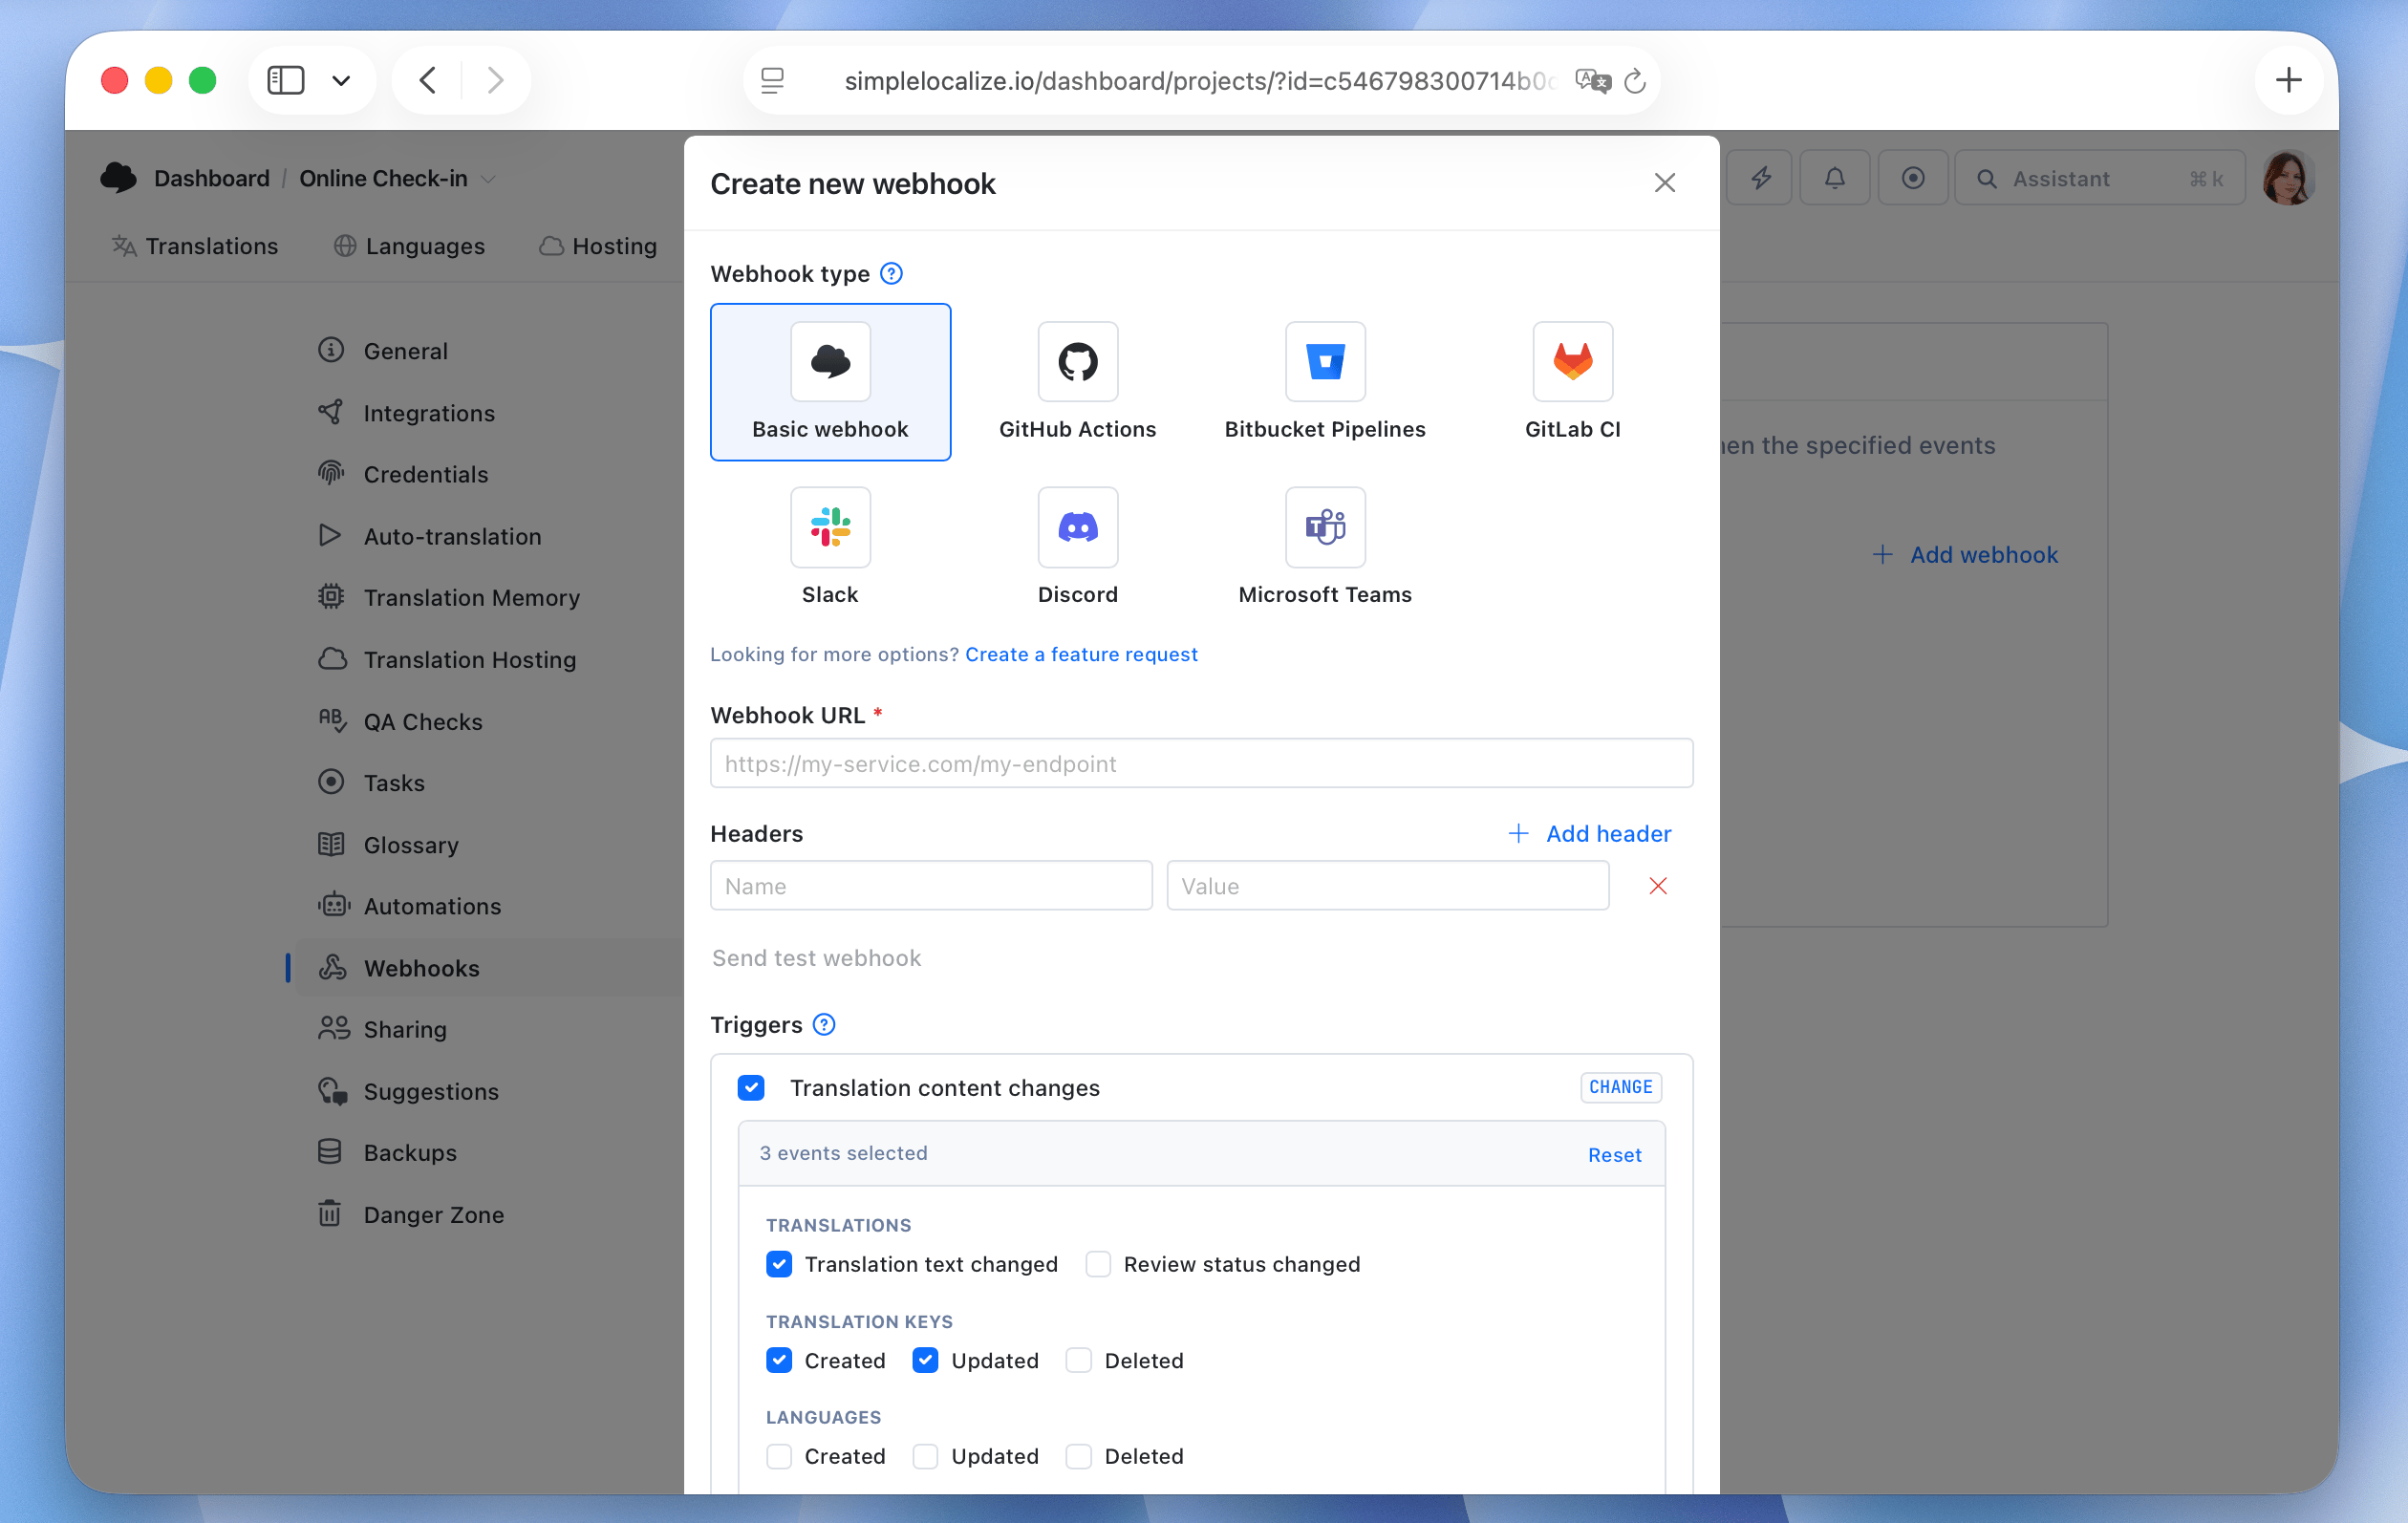
Task: Open Create a feature request link
Action: click(x=1081, y=654)
